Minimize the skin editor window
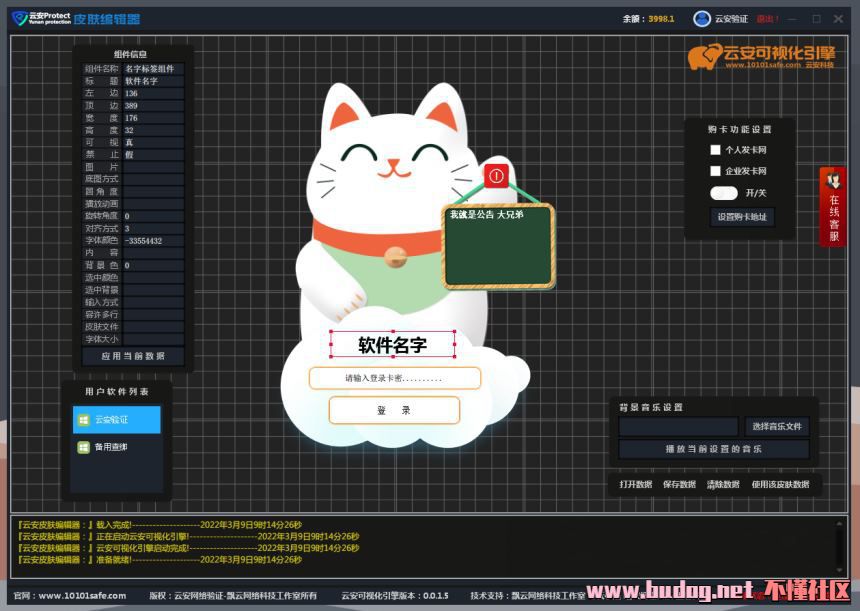 click(x=792, y=19)
